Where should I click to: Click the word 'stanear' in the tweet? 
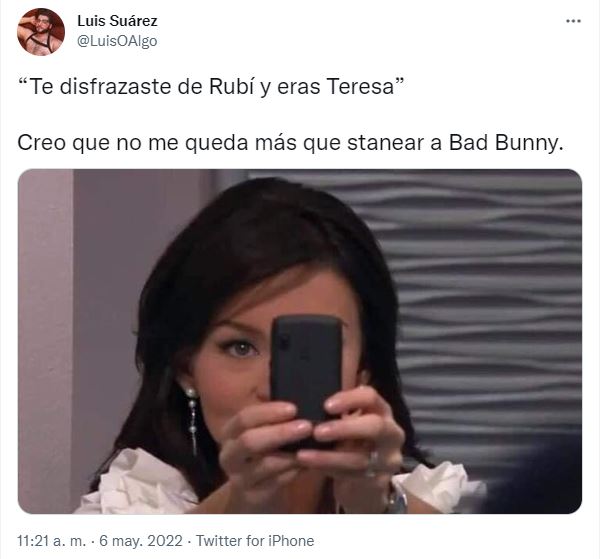tap(386, 143)
